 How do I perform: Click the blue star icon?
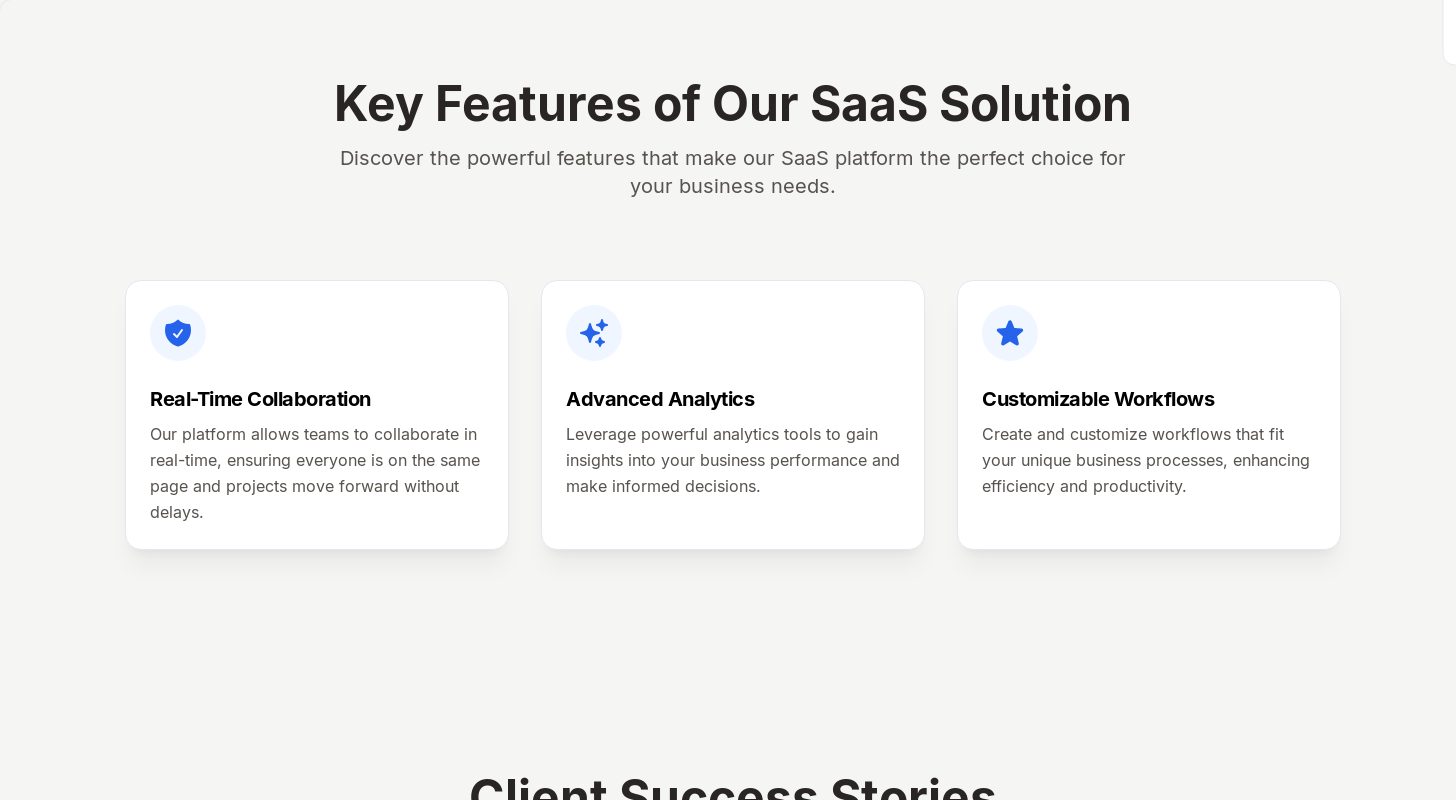click(x=1010, y=333)
